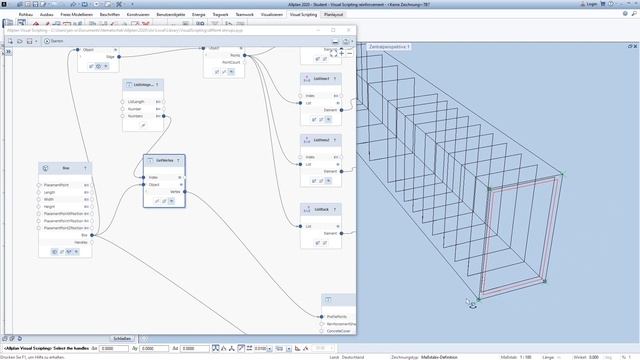Click the open script icon in Visual Scripting toolbar

[x=20, y=41]
